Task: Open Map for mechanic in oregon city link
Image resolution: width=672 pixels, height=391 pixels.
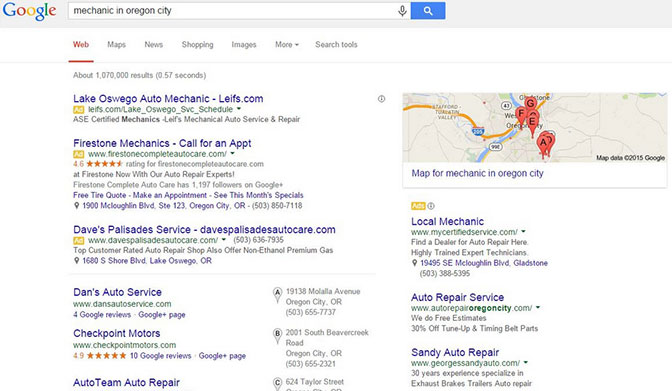Action: pyautogui.click(x=477, y=173)
